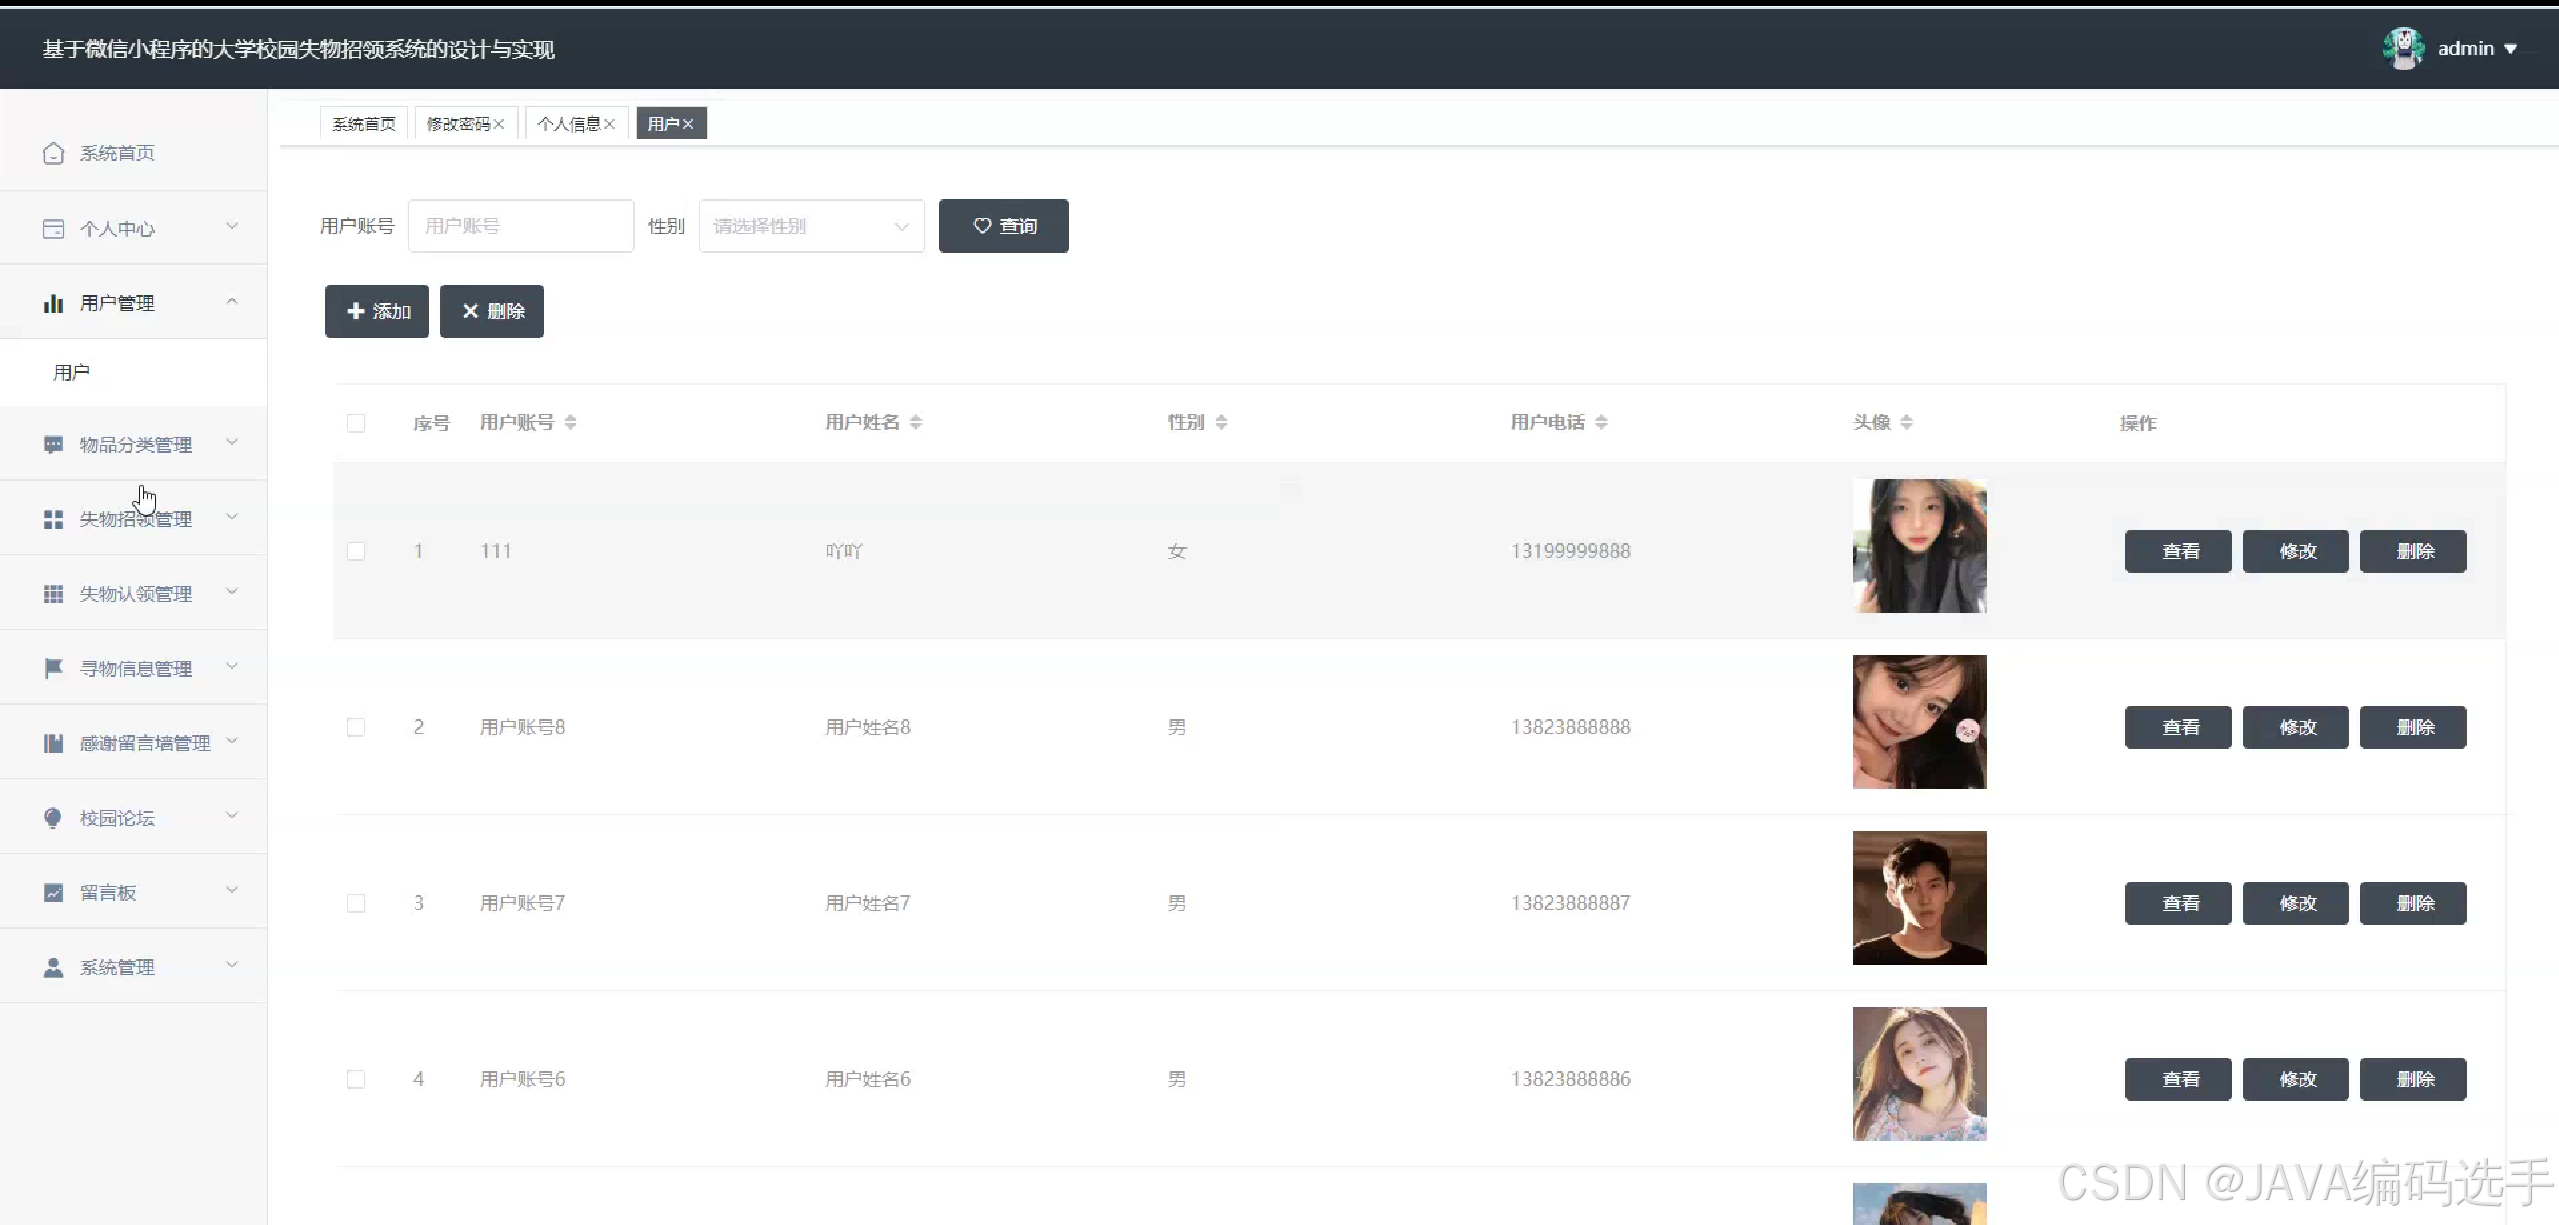Open the 请选择性别 dropdown
The height and width of the screenshot is (1225, 2559).
pos(812,226)
